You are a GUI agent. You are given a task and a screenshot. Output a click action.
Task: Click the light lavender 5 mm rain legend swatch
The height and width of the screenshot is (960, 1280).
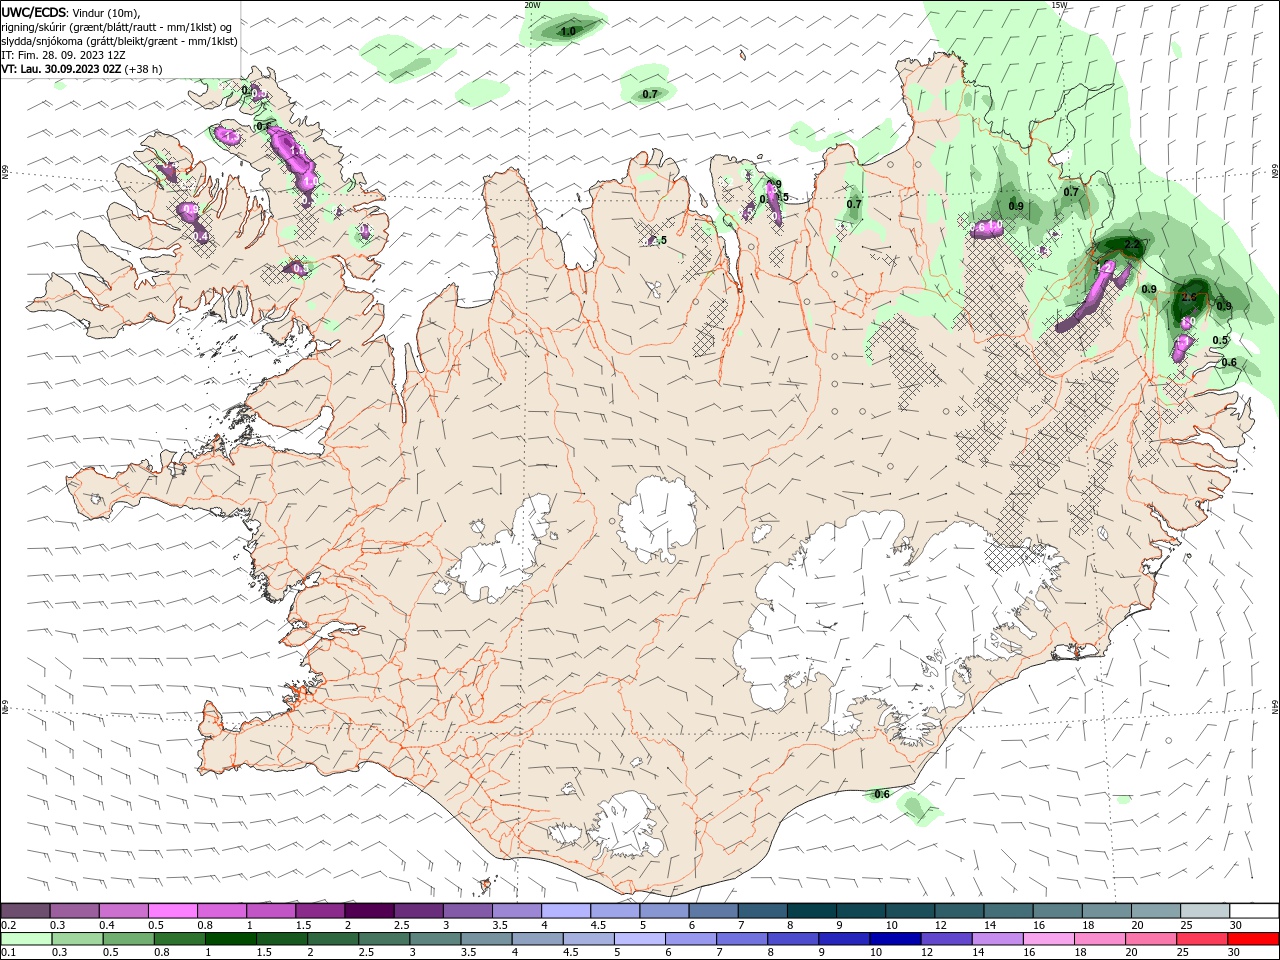tap(639, 939)
